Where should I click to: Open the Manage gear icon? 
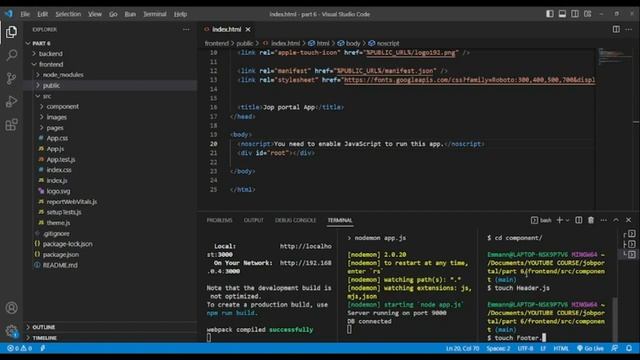coord(11,331)
